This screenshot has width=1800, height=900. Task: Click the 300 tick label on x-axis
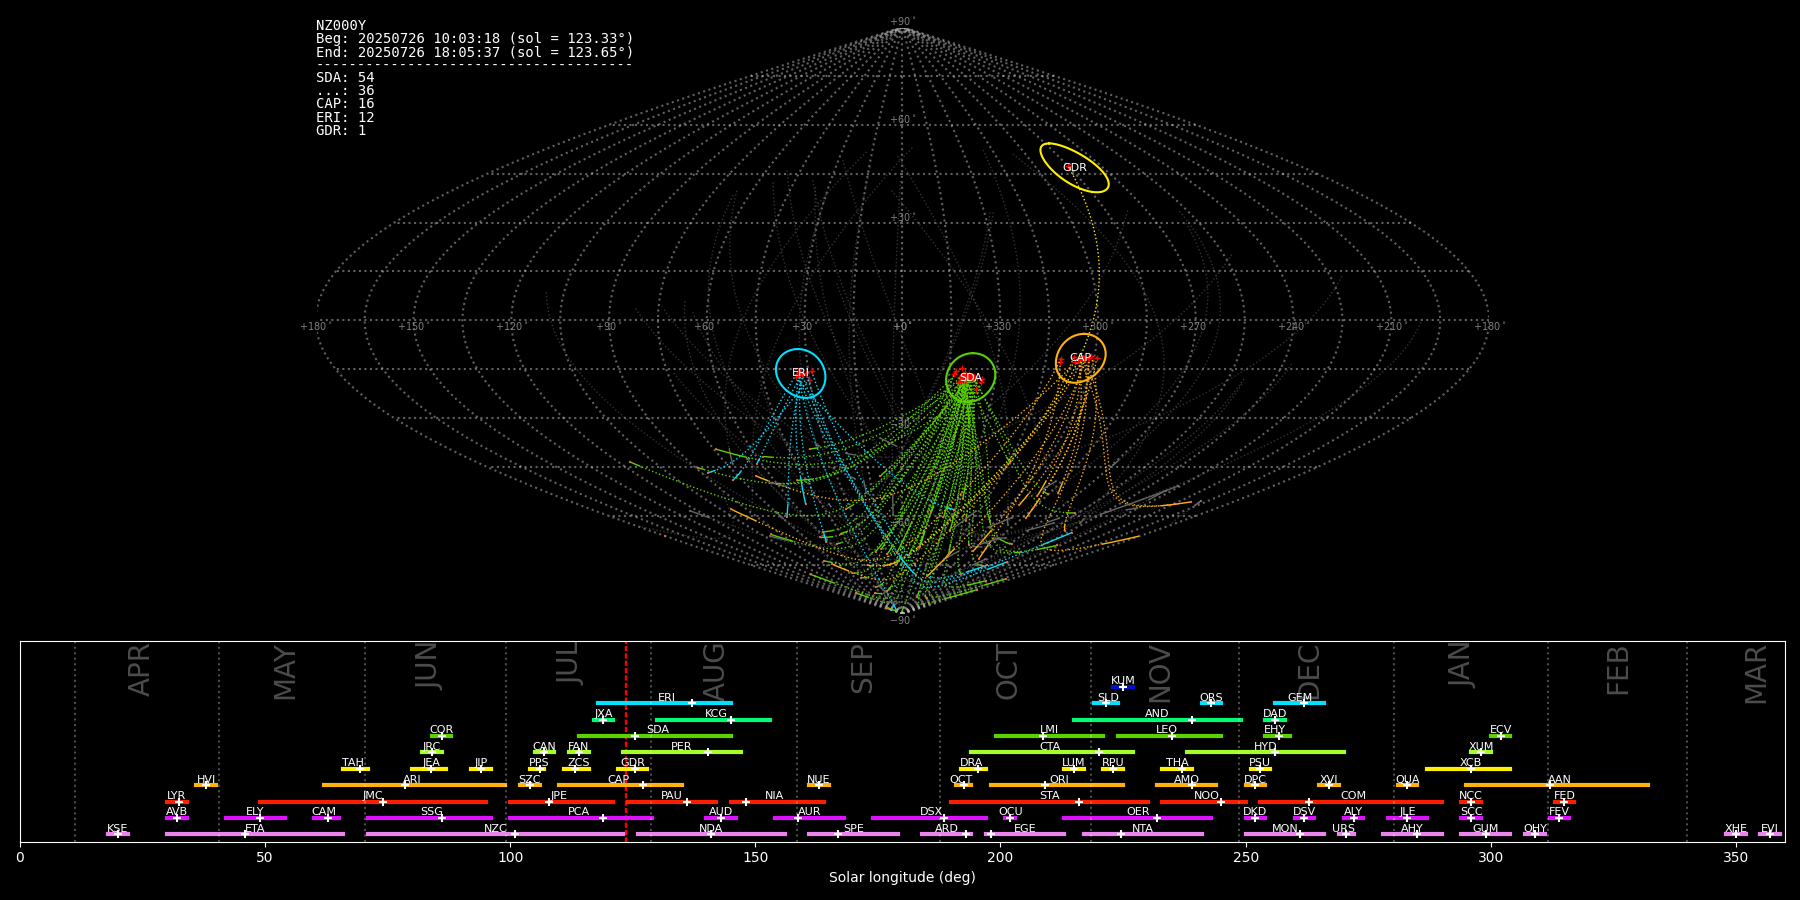click(1491, 857)
